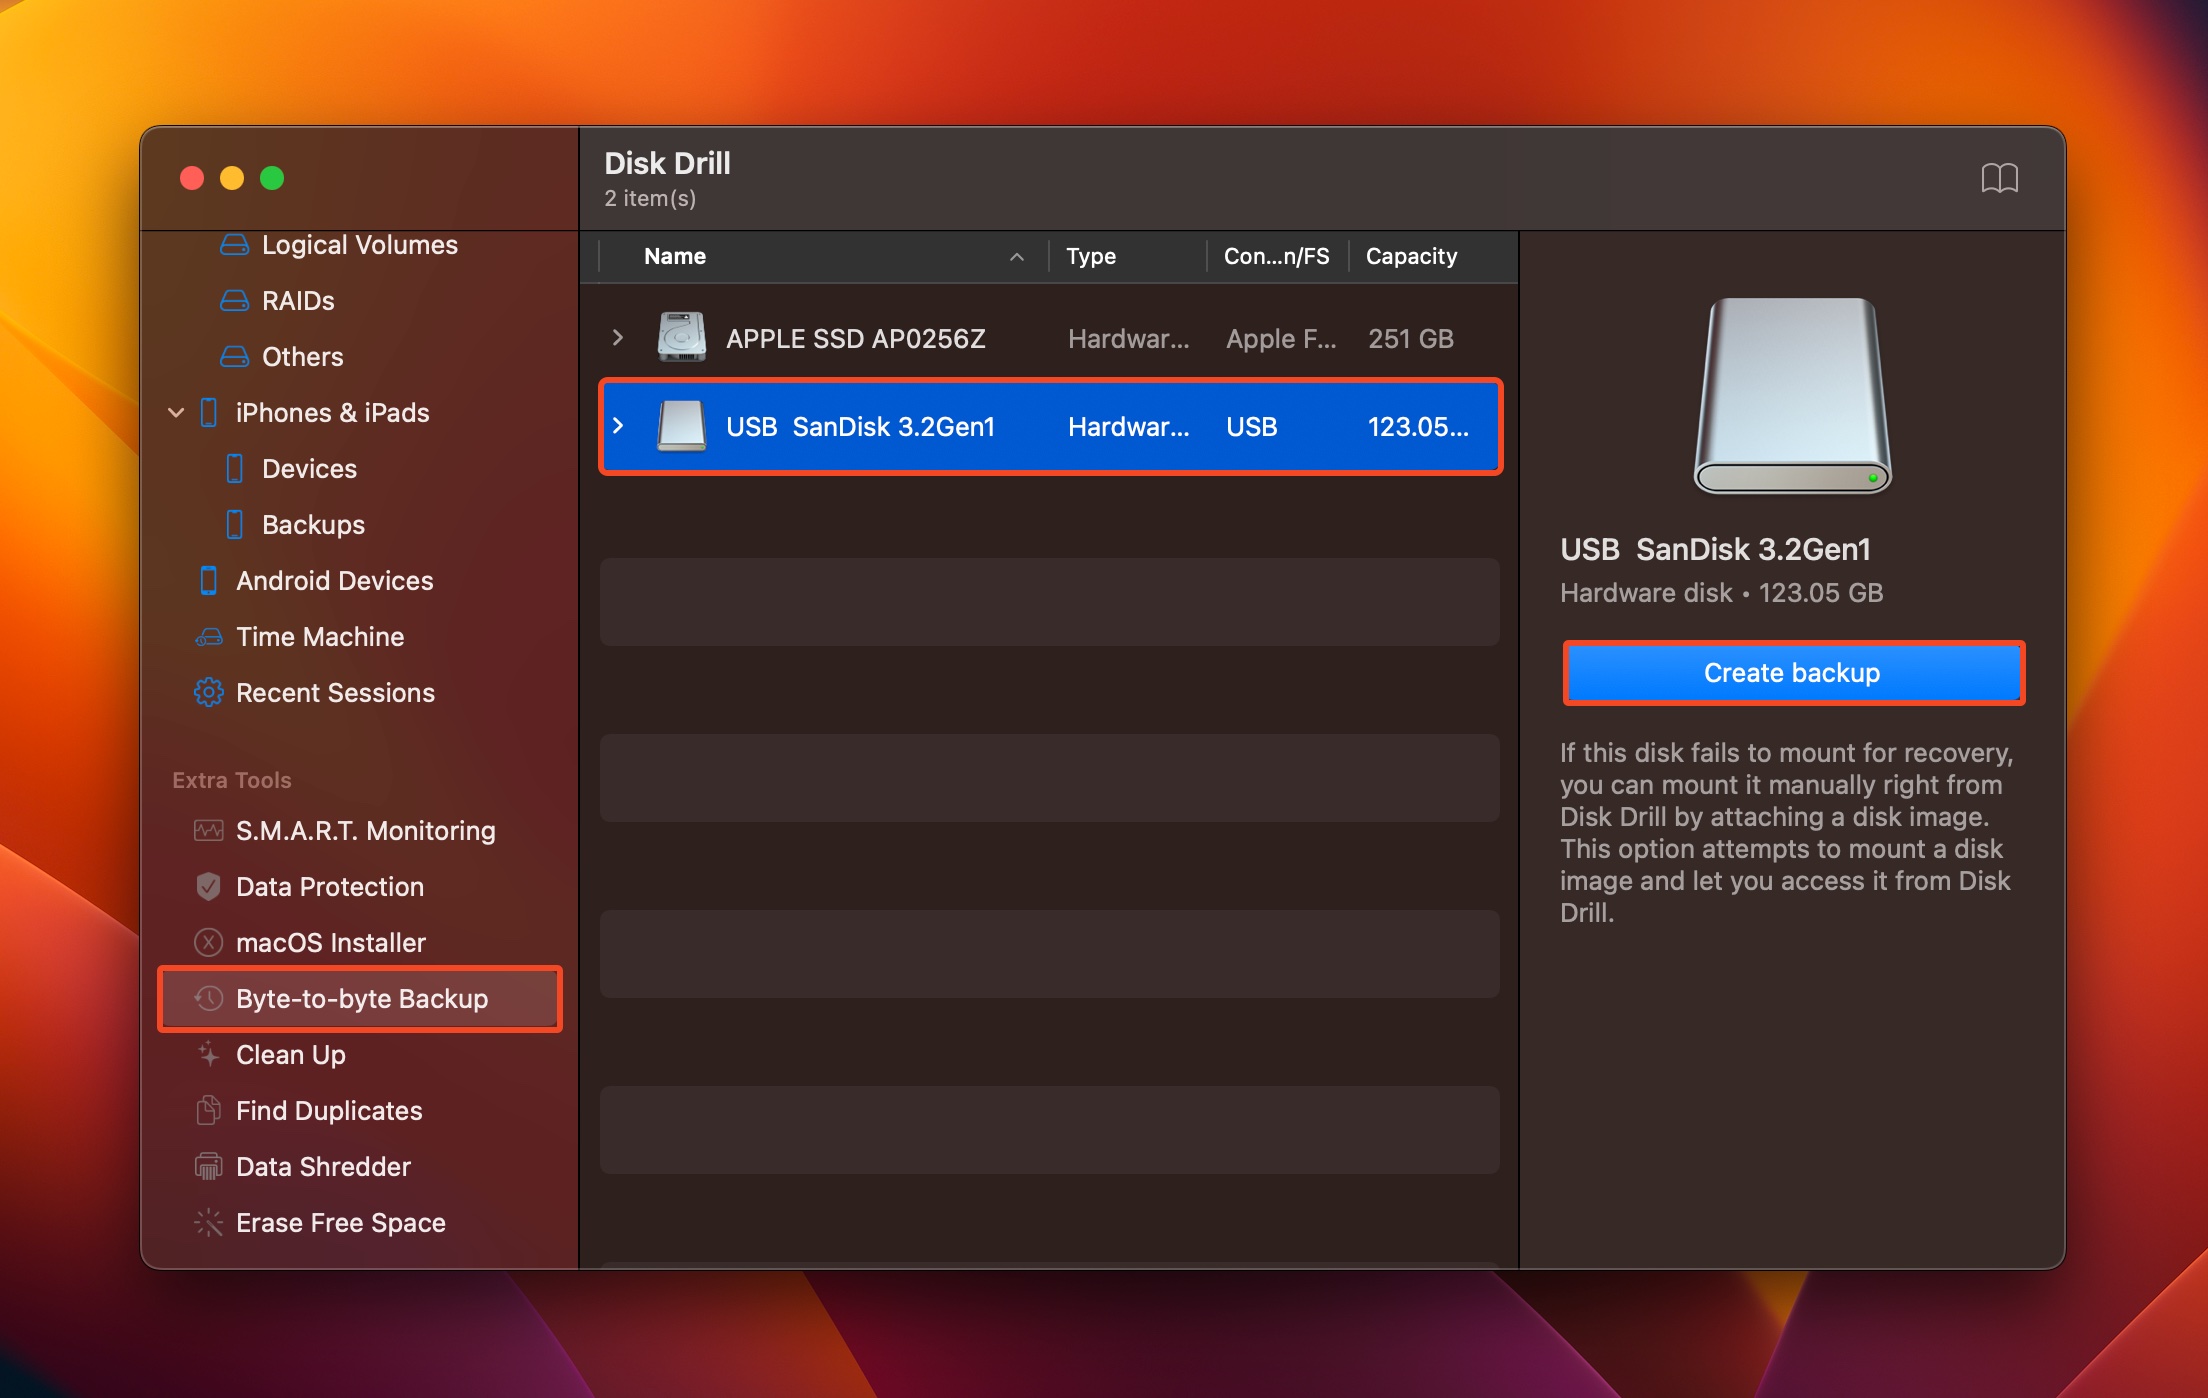The height and width of the screenshot is (1398, 2208).
Task: Click the Byte-to-byte Backup menu item
Action: point(362,997)
